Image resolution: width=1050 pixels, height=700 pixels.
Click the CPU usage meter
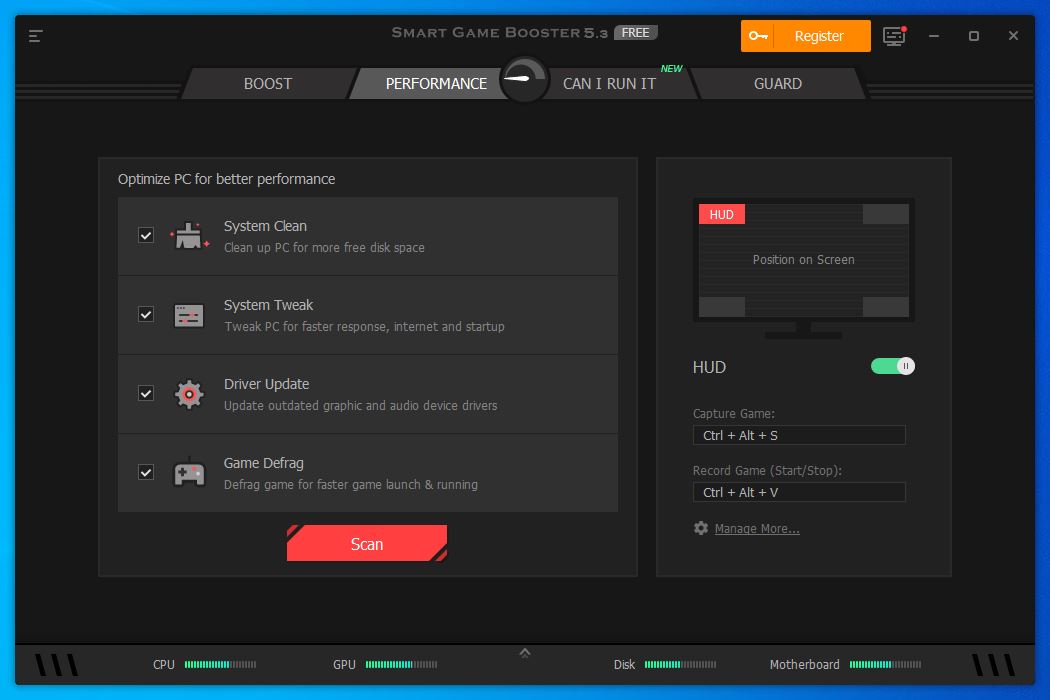click(220, 664)
